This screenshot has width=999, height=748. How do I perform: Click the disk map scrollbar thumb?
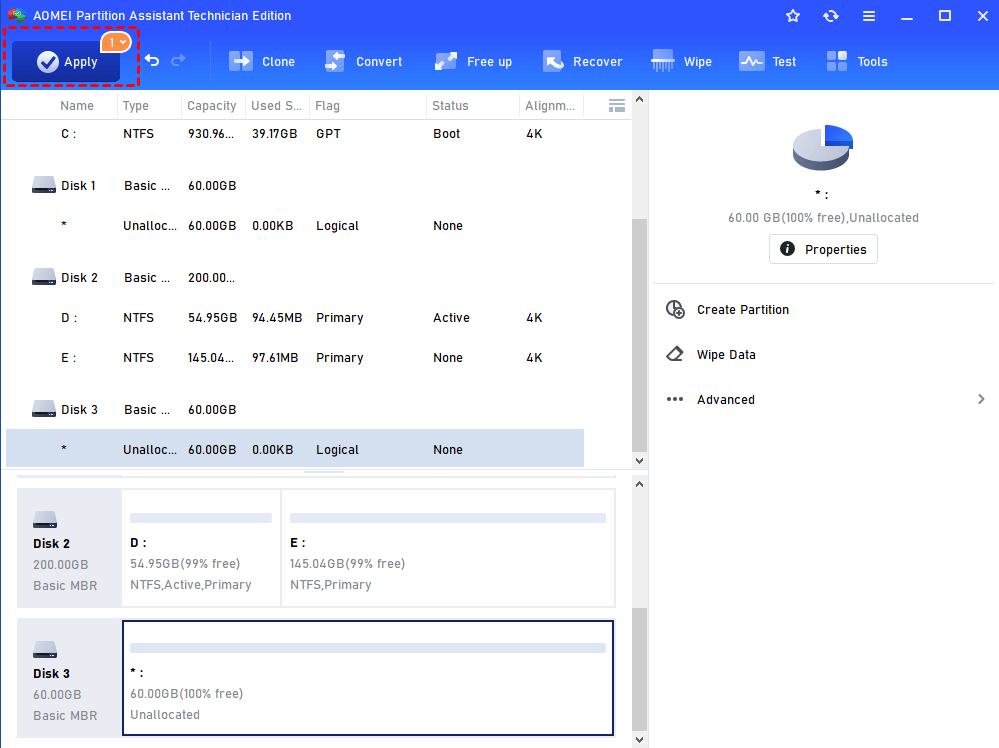(x=640, y=669)
